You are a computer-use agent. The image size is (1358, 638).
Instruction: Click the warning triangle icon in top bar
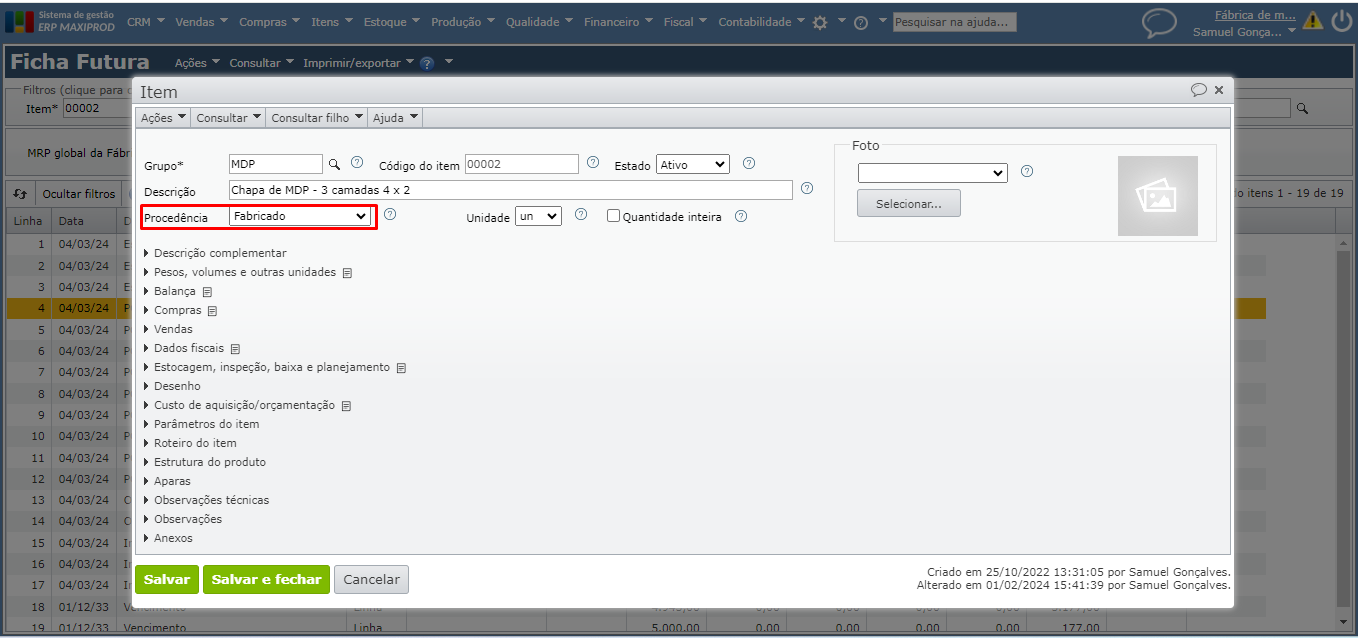(1312, 20)
